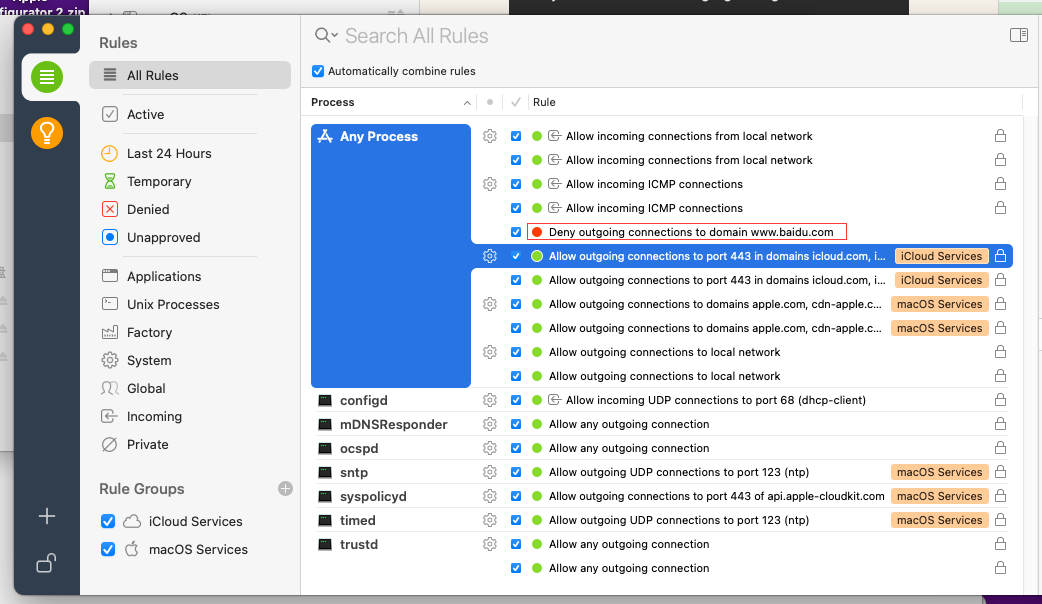Screen dimensions: 1042x604
Task: Disable the Deny baidu.com rule checkbox
Action: (516, 232)
